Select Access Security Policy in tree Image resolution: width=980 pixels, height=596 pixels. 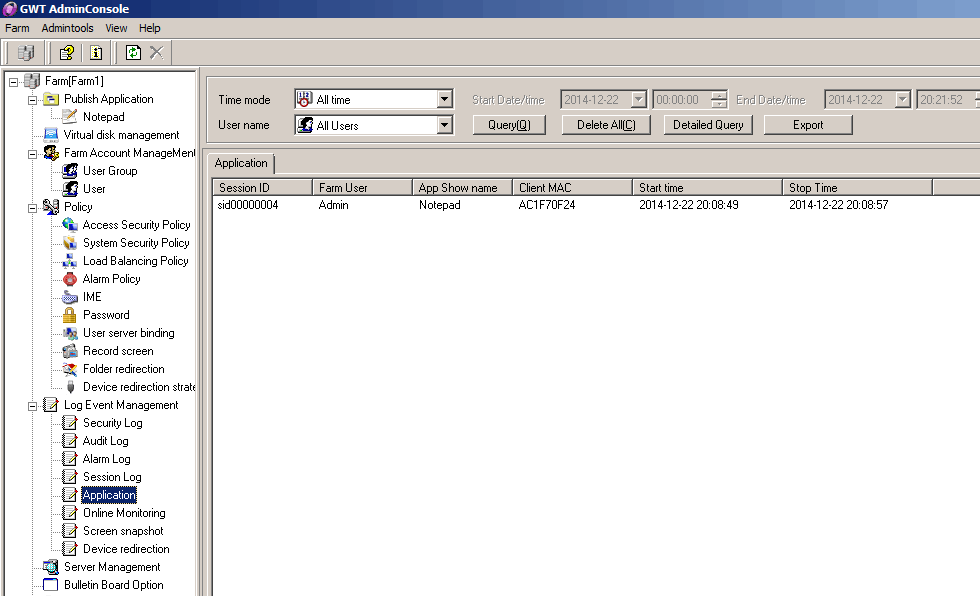135,225
